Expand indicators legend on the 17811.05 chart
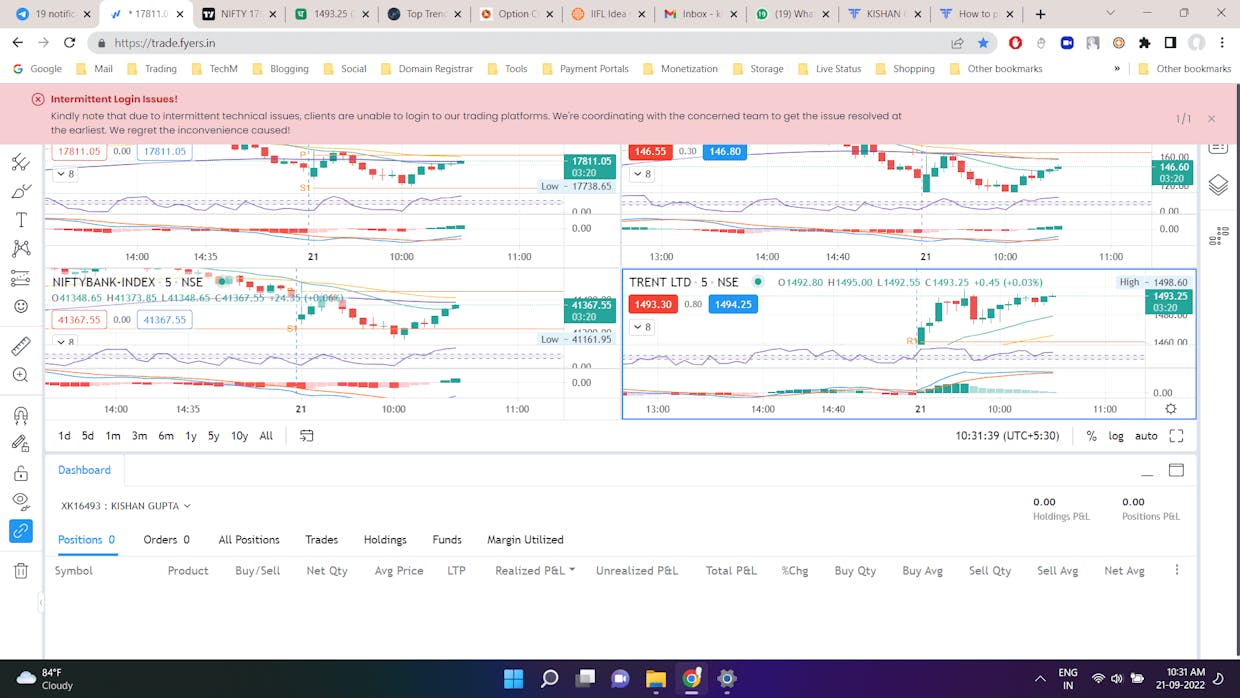 [64, 174]
